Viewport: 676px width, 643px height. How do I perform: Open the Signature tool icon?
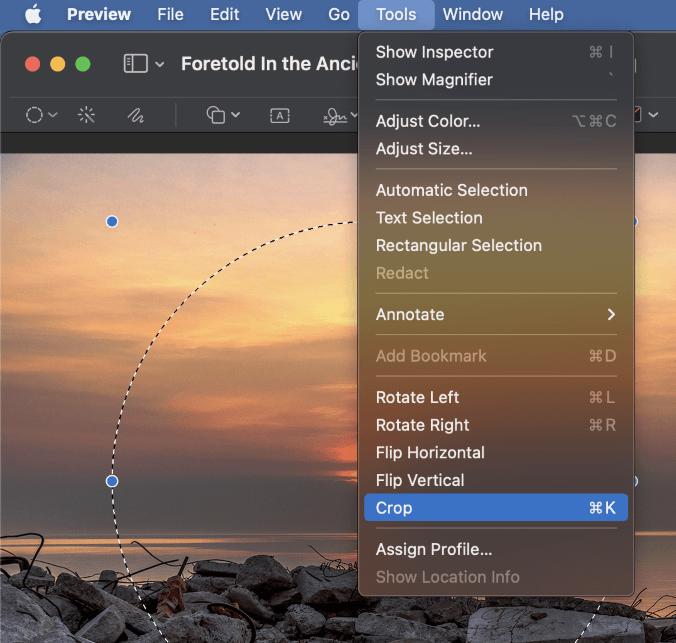(x=335, y=116)
